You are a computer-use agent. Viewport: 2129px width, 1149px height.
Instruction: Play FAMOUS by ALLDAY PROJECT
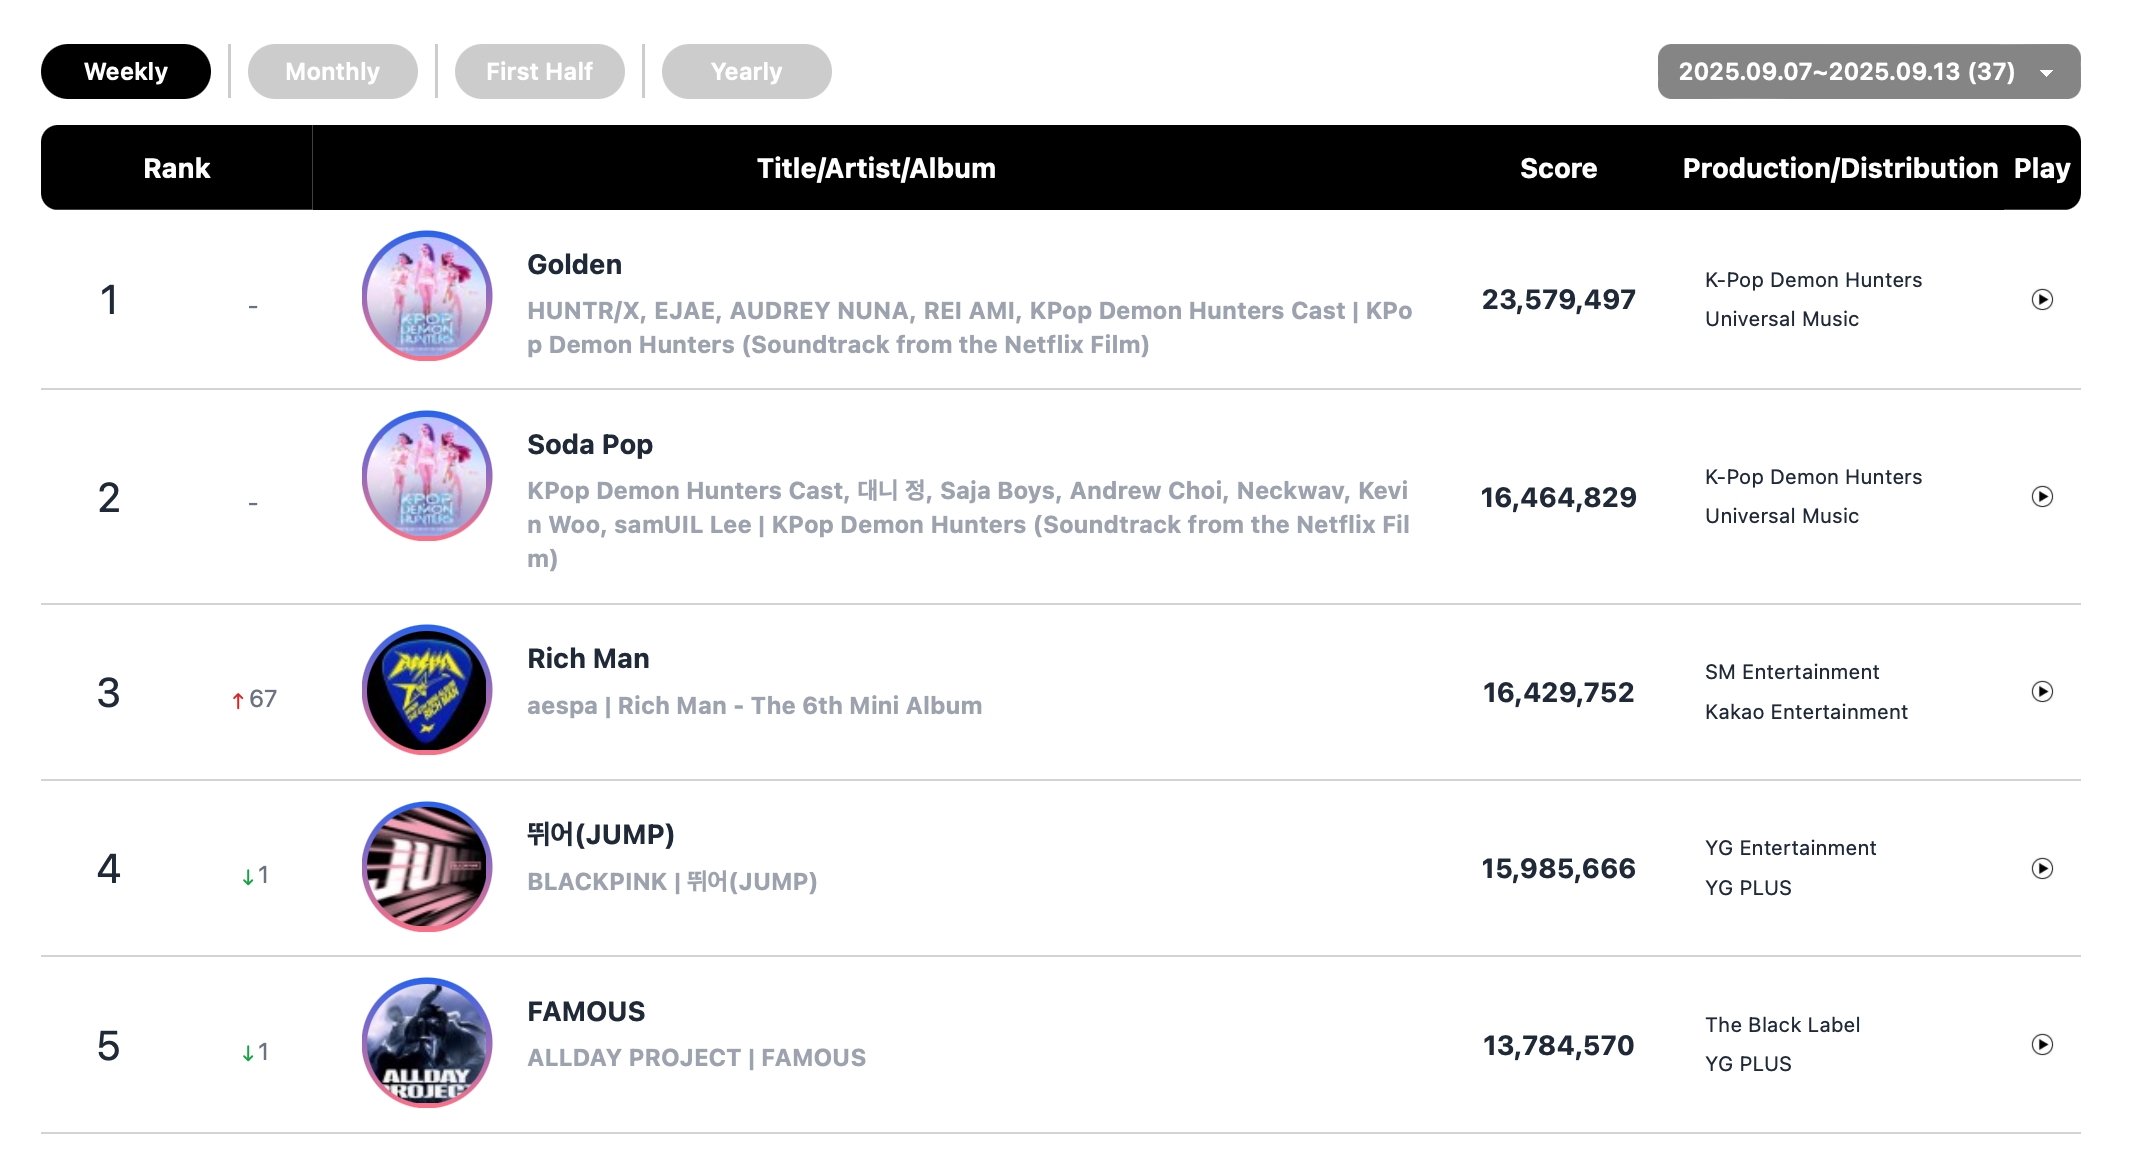point(2041,1045)
